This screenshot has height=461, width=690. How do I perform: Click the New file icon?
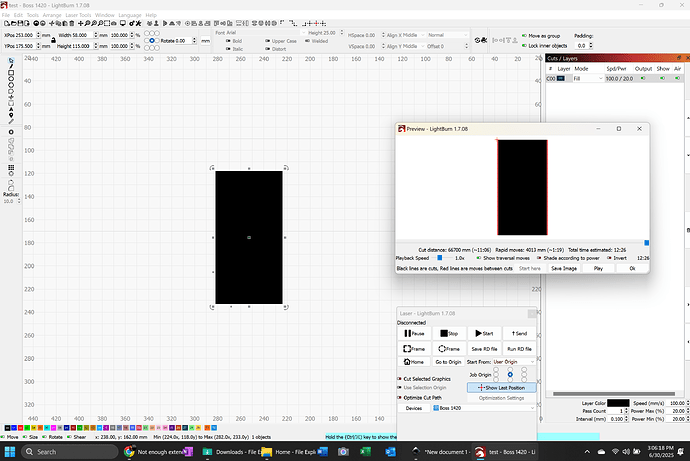pyautogui.click(x=7, y=23)
